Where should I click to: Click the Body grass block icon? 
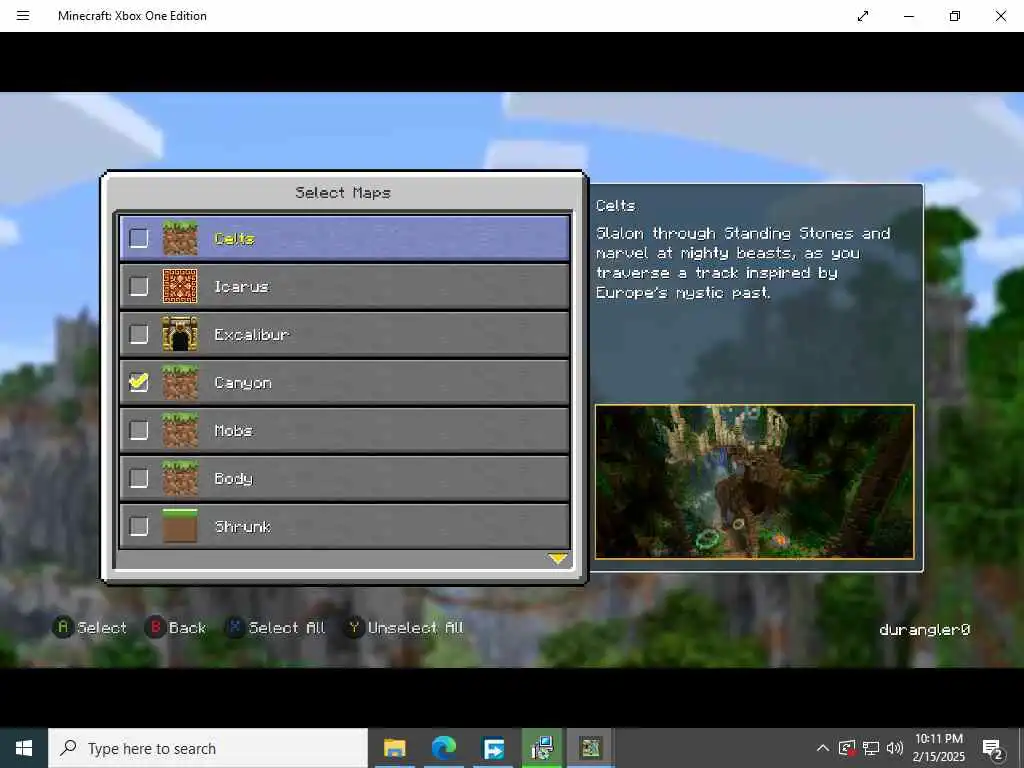pos(180,478)
